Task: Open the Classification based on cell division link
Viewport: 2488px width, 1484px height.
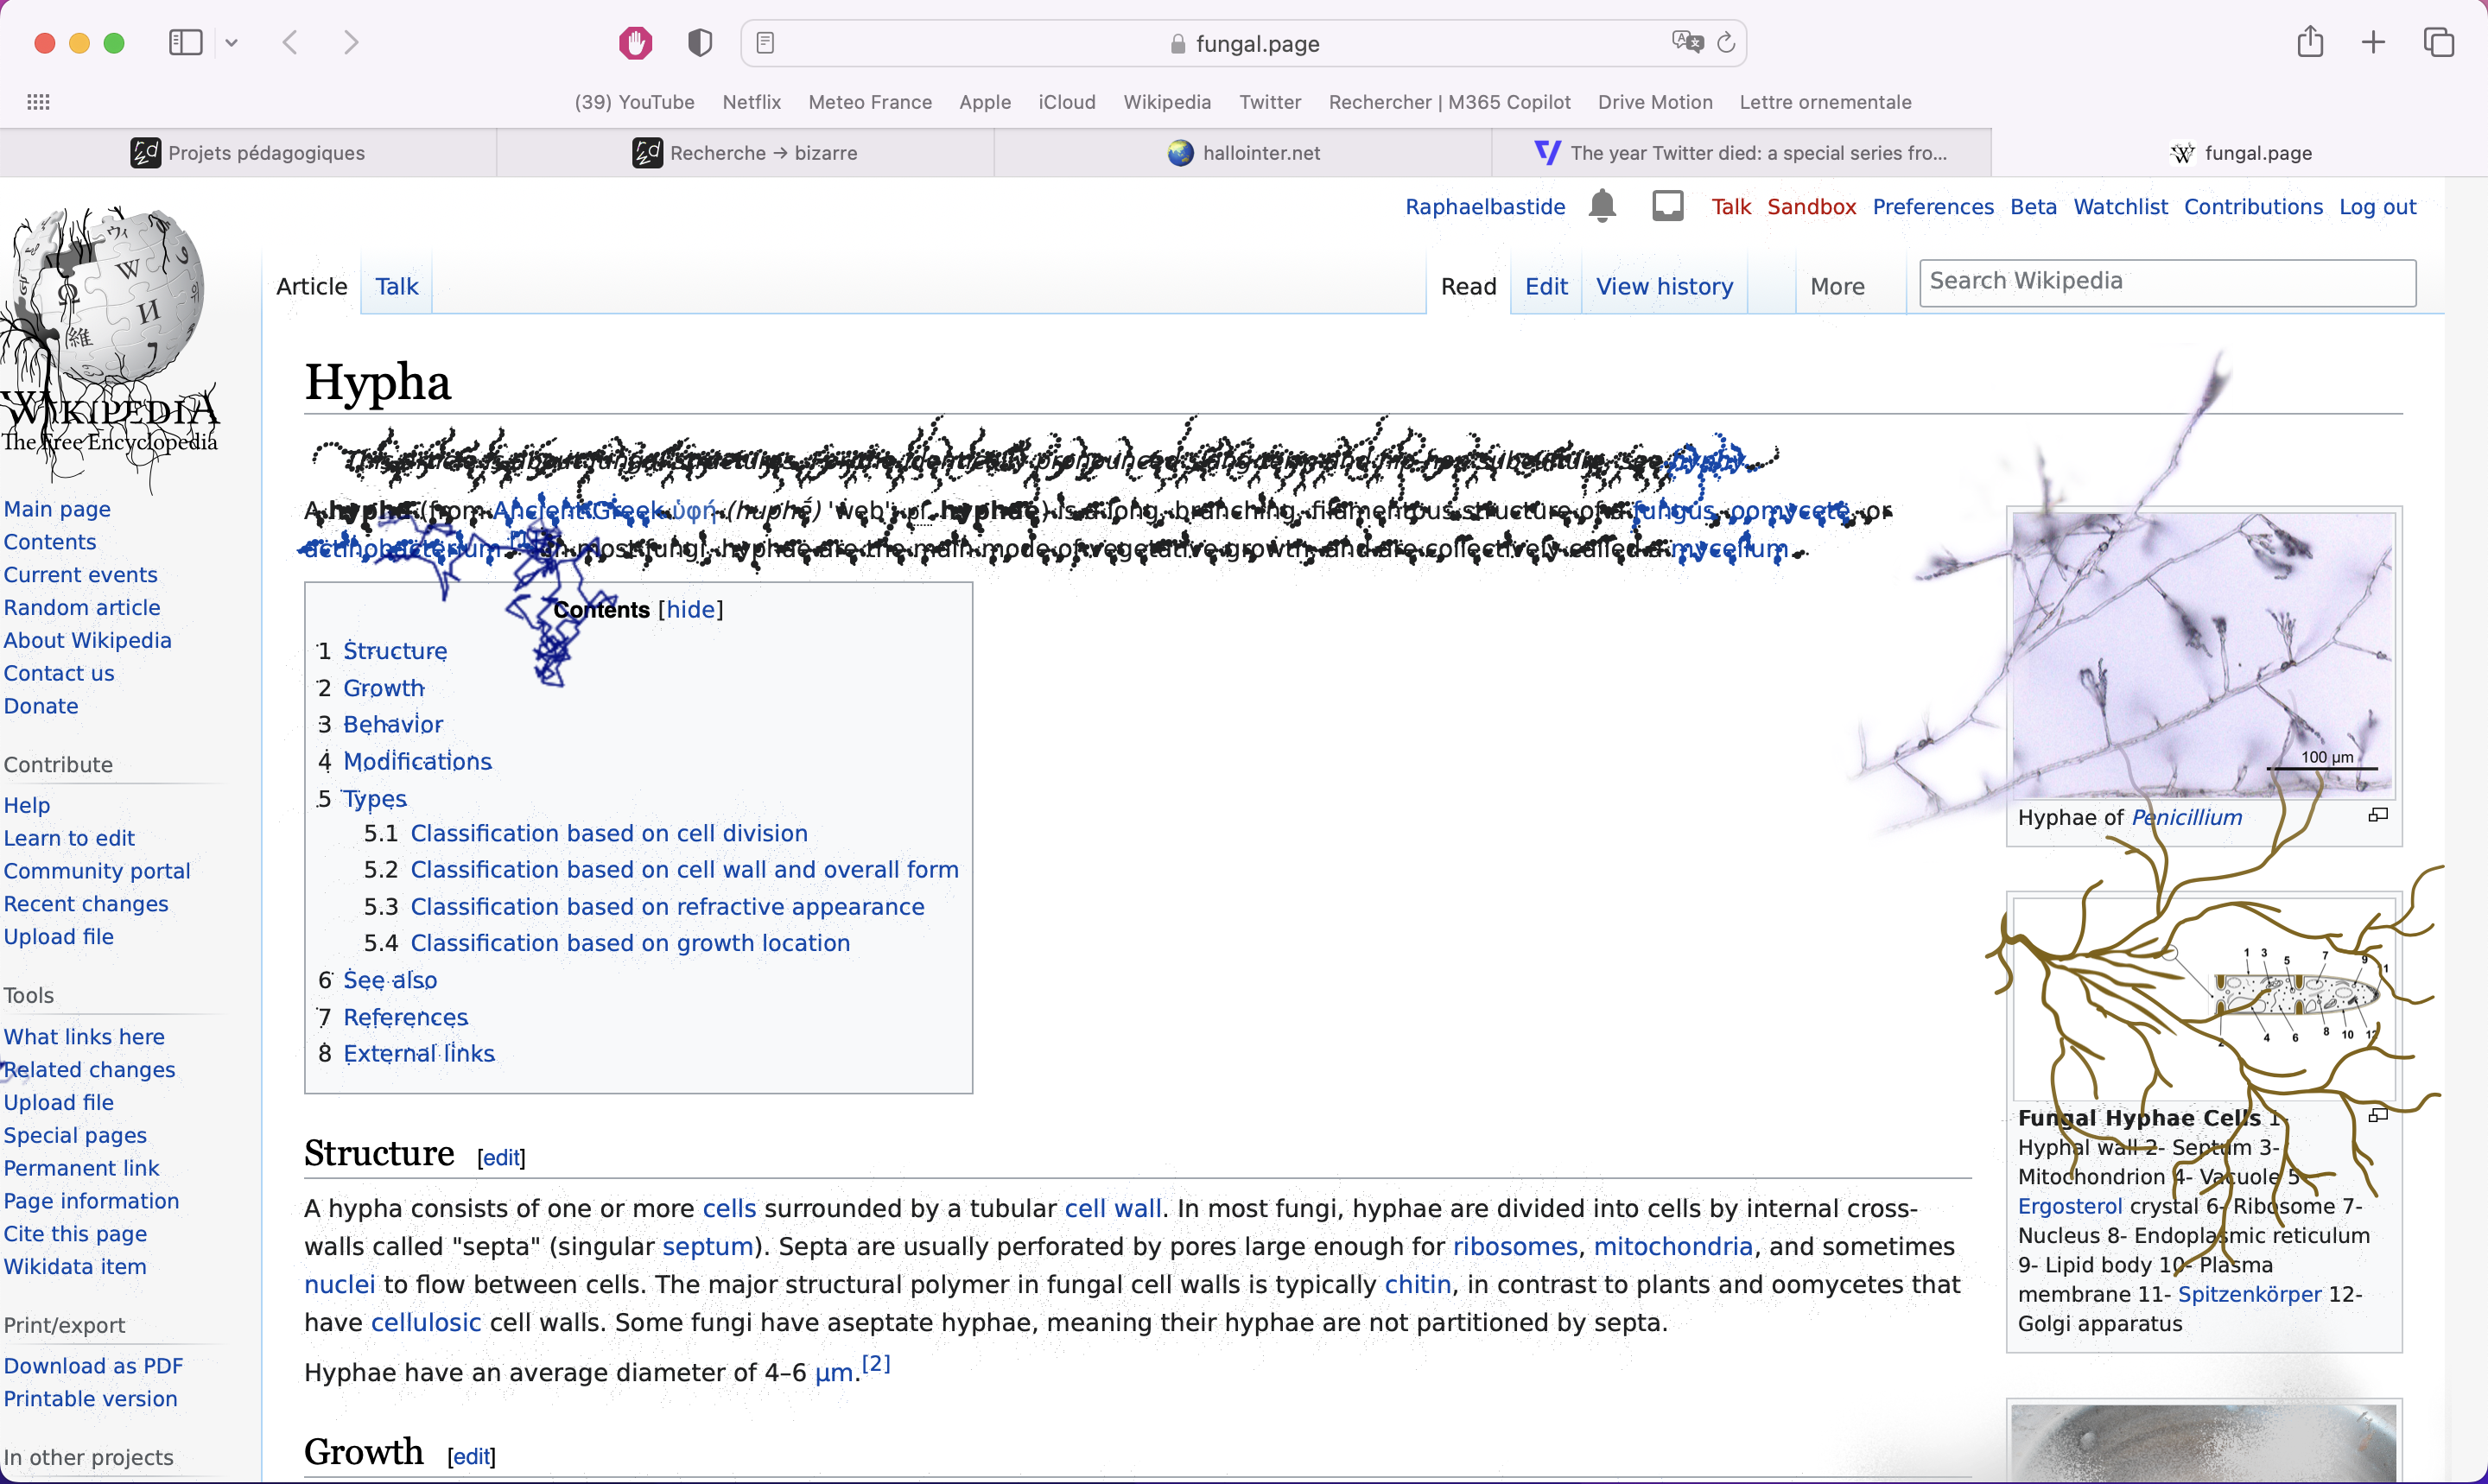Action: [608, 833]
